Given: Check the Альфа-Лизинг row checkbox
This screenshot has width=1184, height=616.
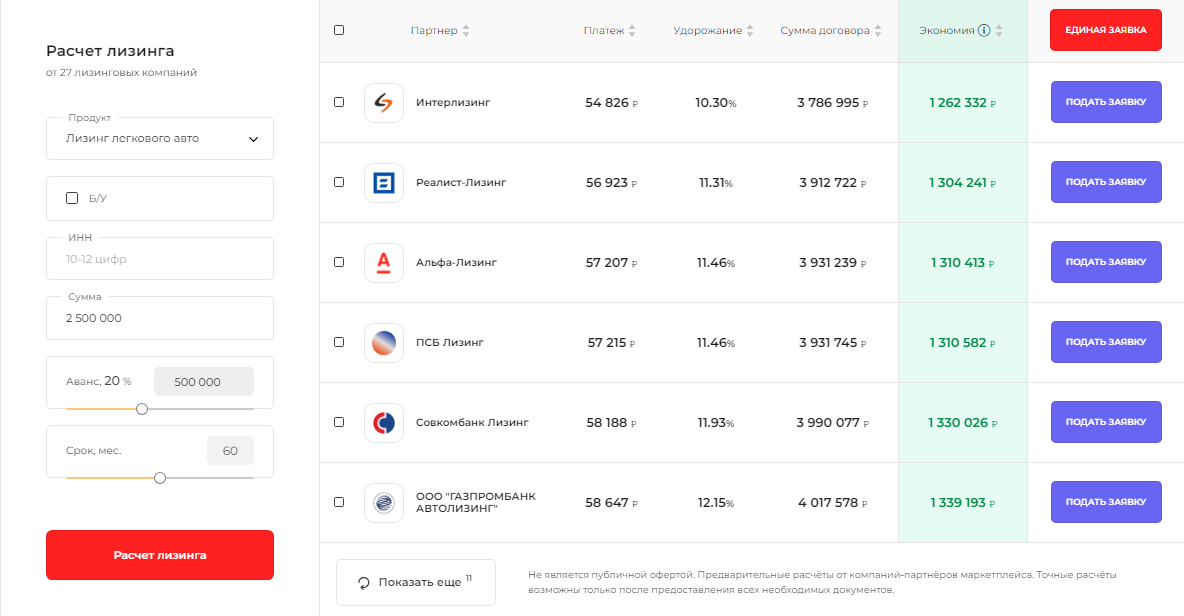Looking at the screenshot, I should tap(339, 262).
